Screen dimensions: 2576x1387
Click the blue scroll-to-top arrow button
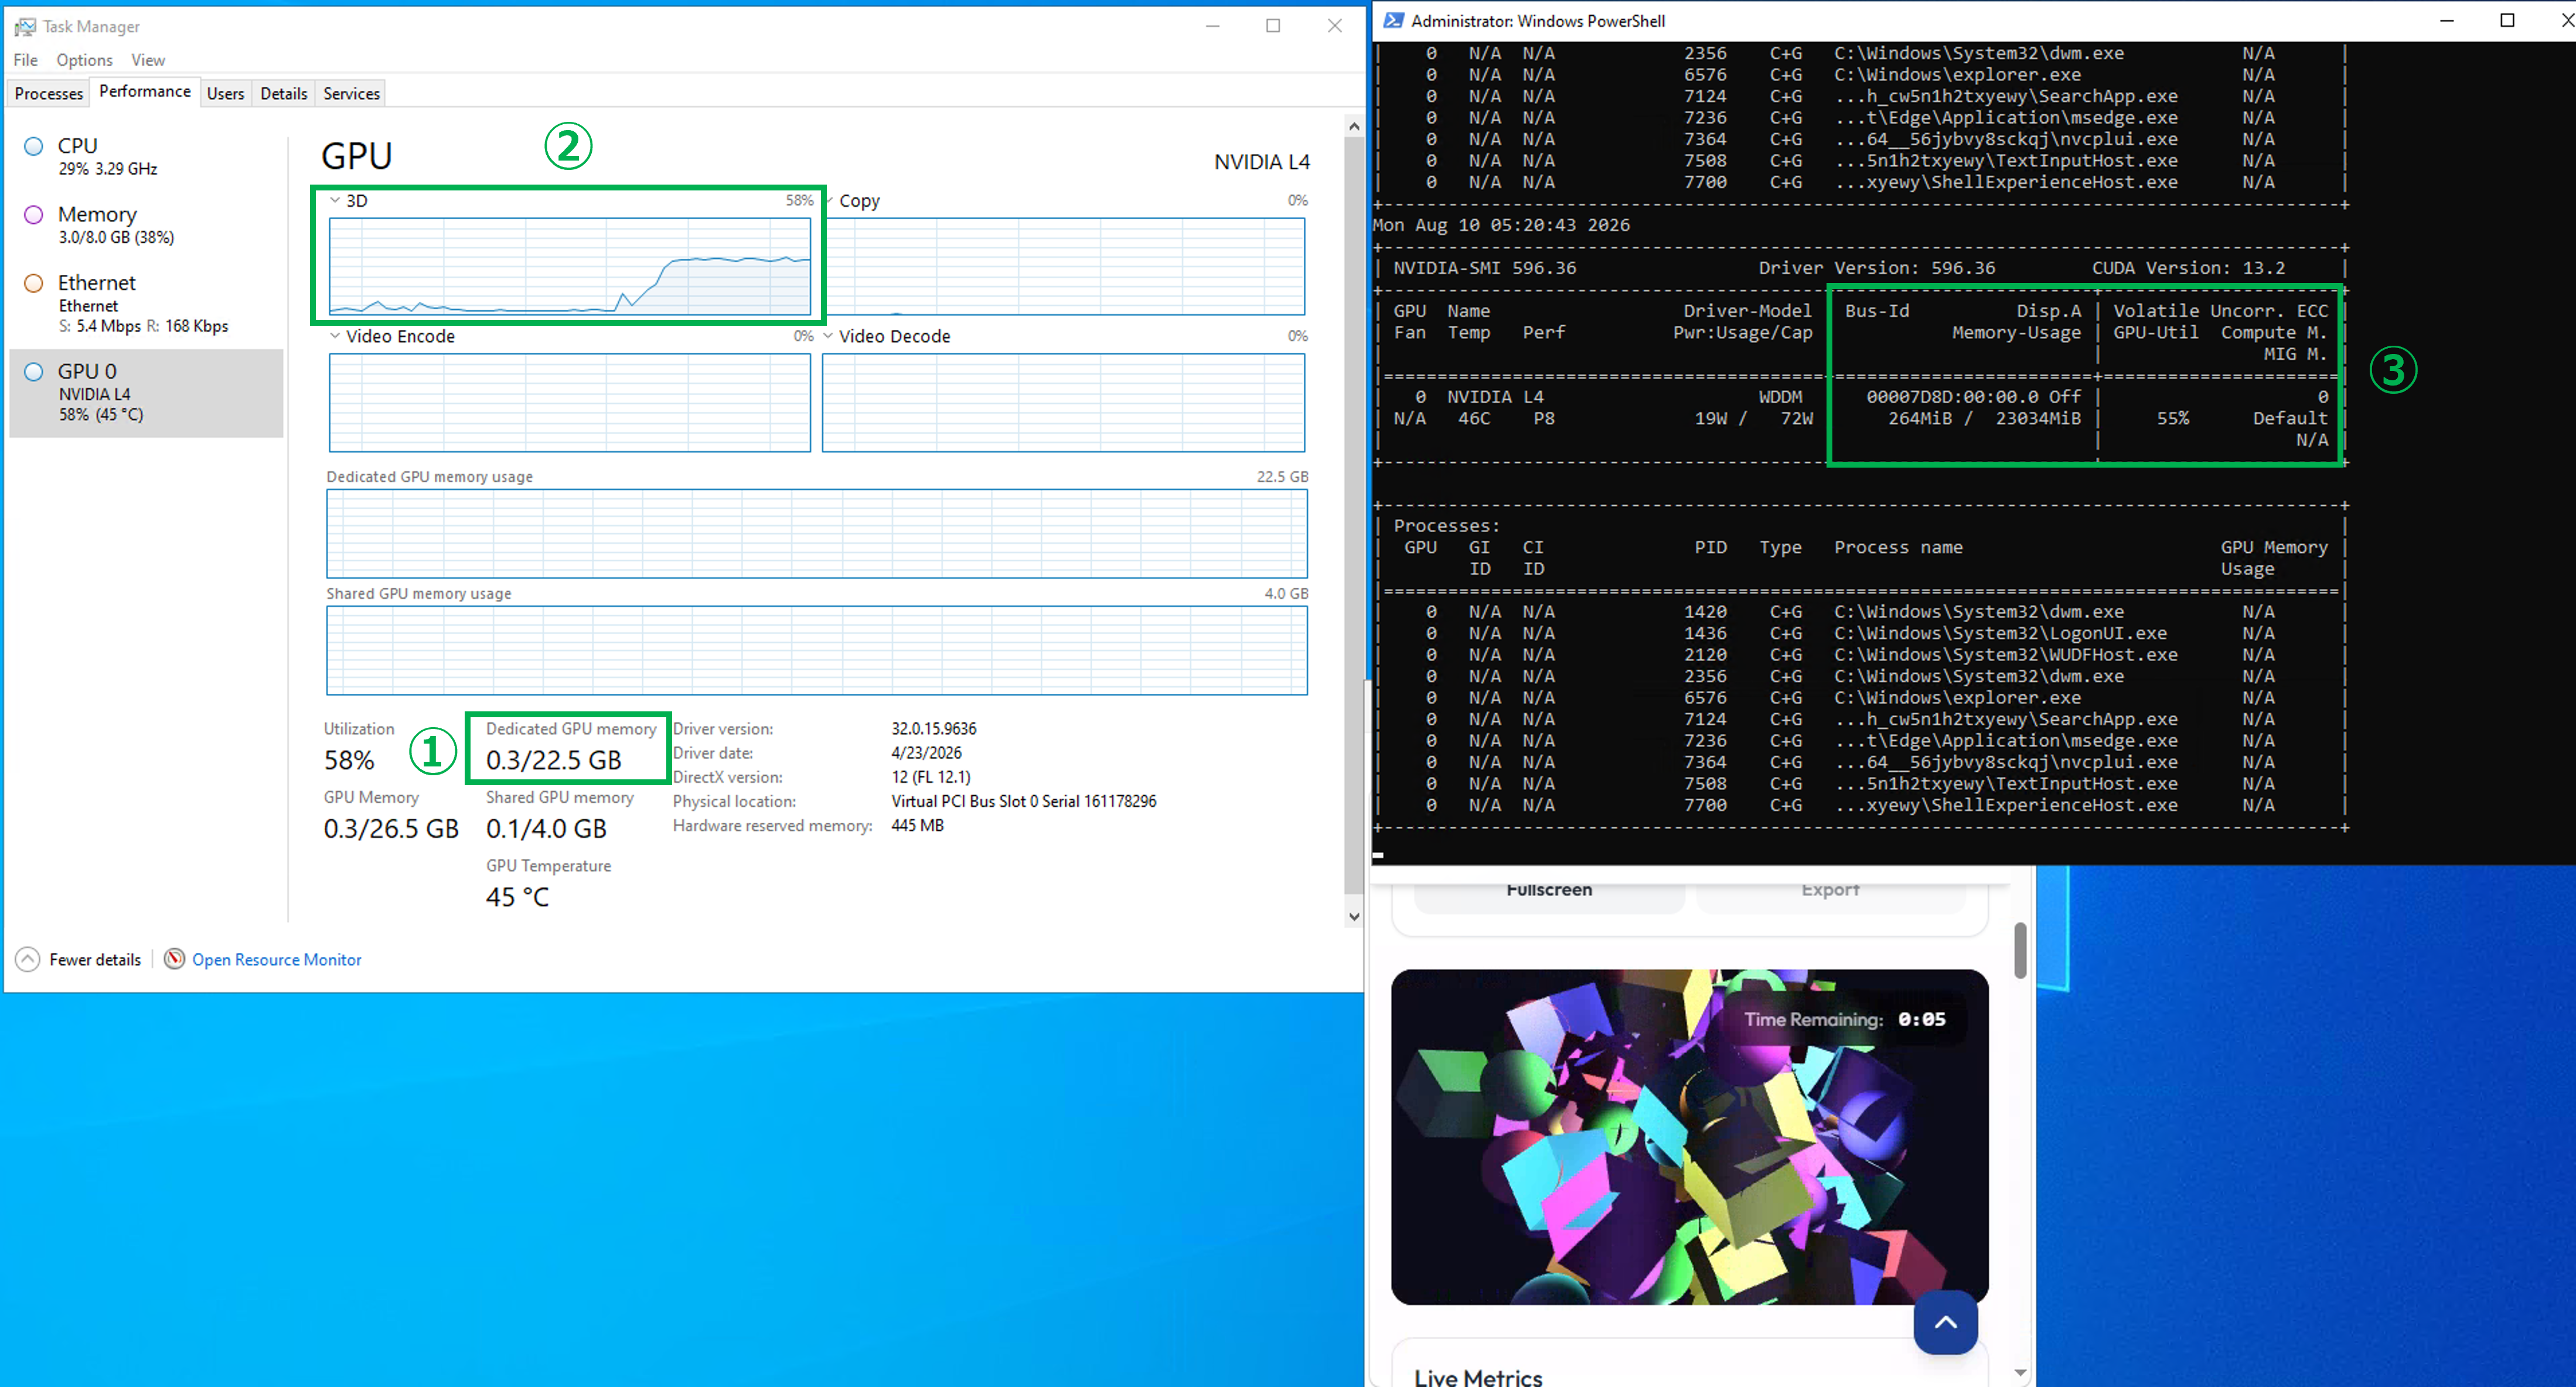1945,1322
